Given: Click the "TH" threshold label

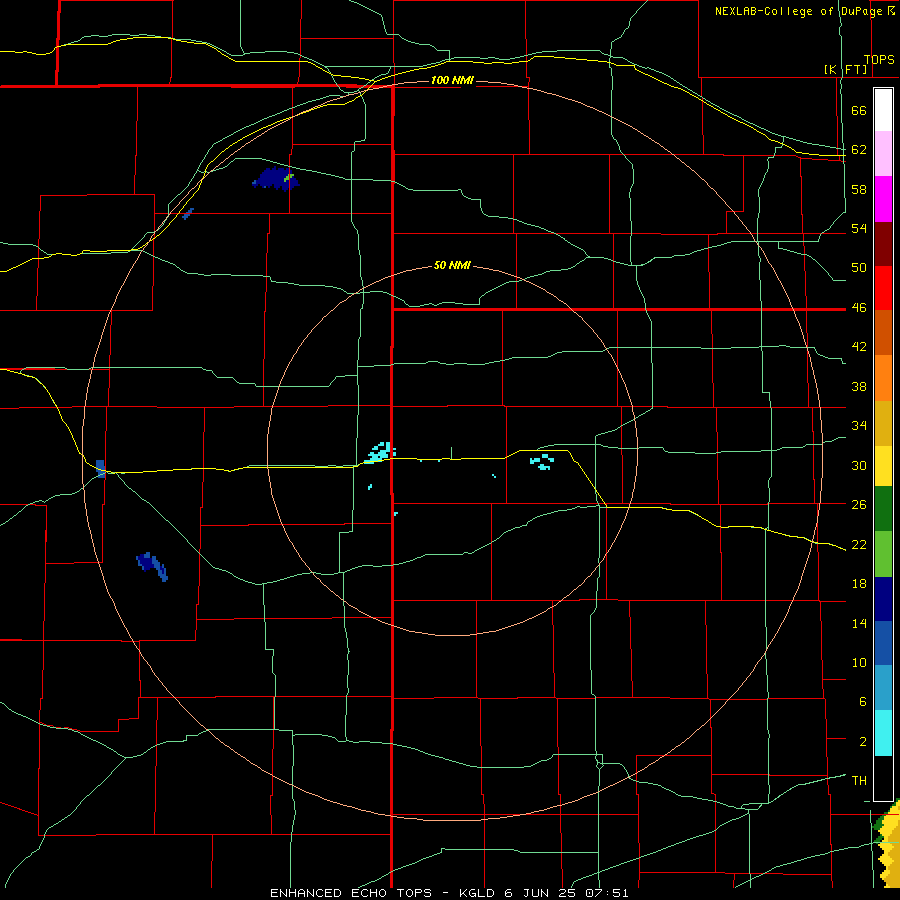Looking at the screenshot, I should [x=859, y=781].
